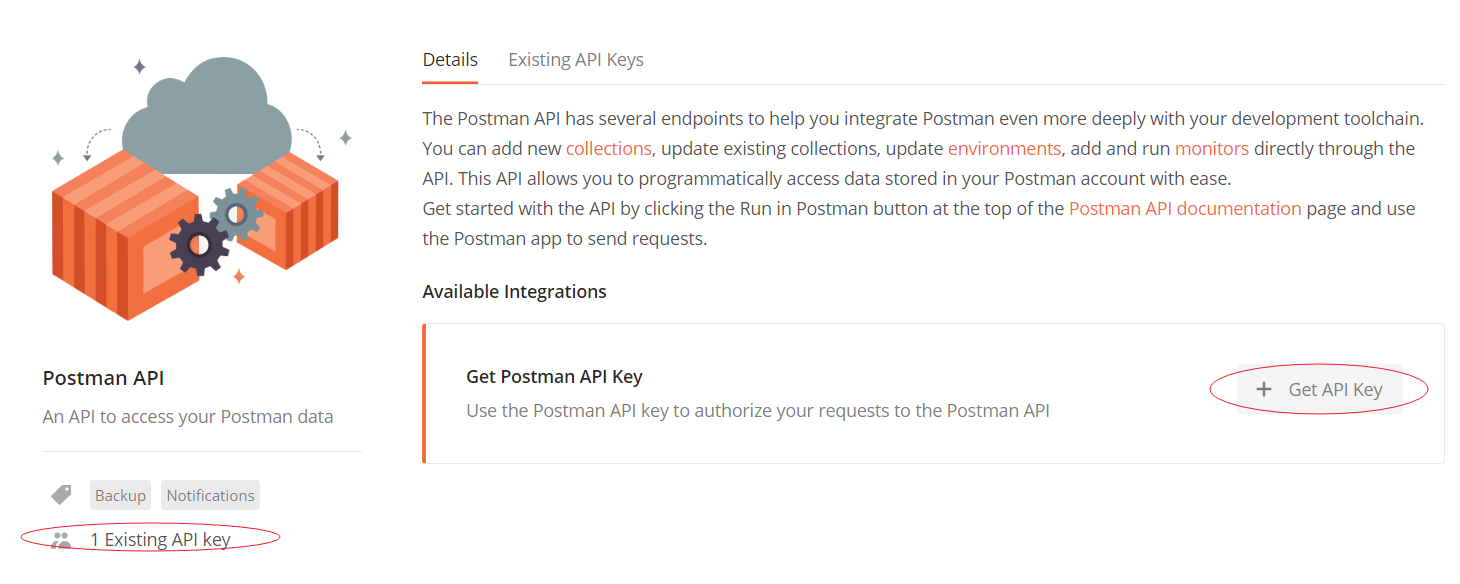
Task: Switch to the Existing API Keys tab
Action: tap(576, 59)
